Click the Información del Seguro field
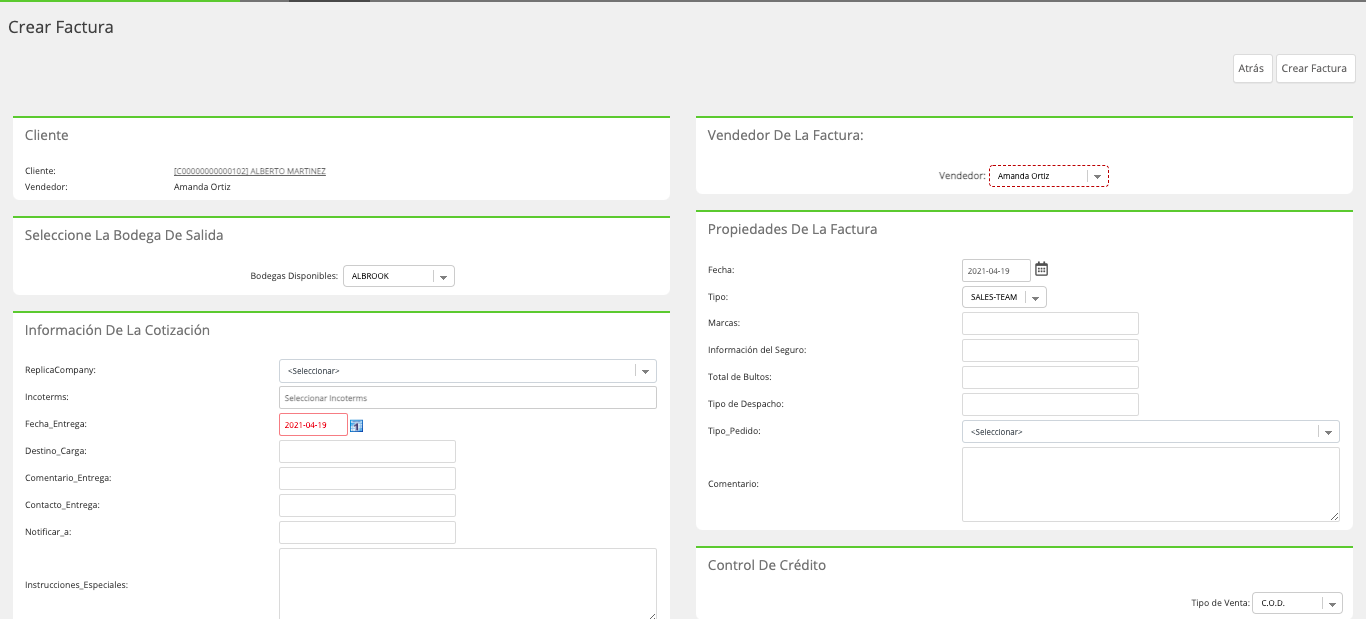The width and height of the screenshot is (1366, 619). click(1050, 350)
